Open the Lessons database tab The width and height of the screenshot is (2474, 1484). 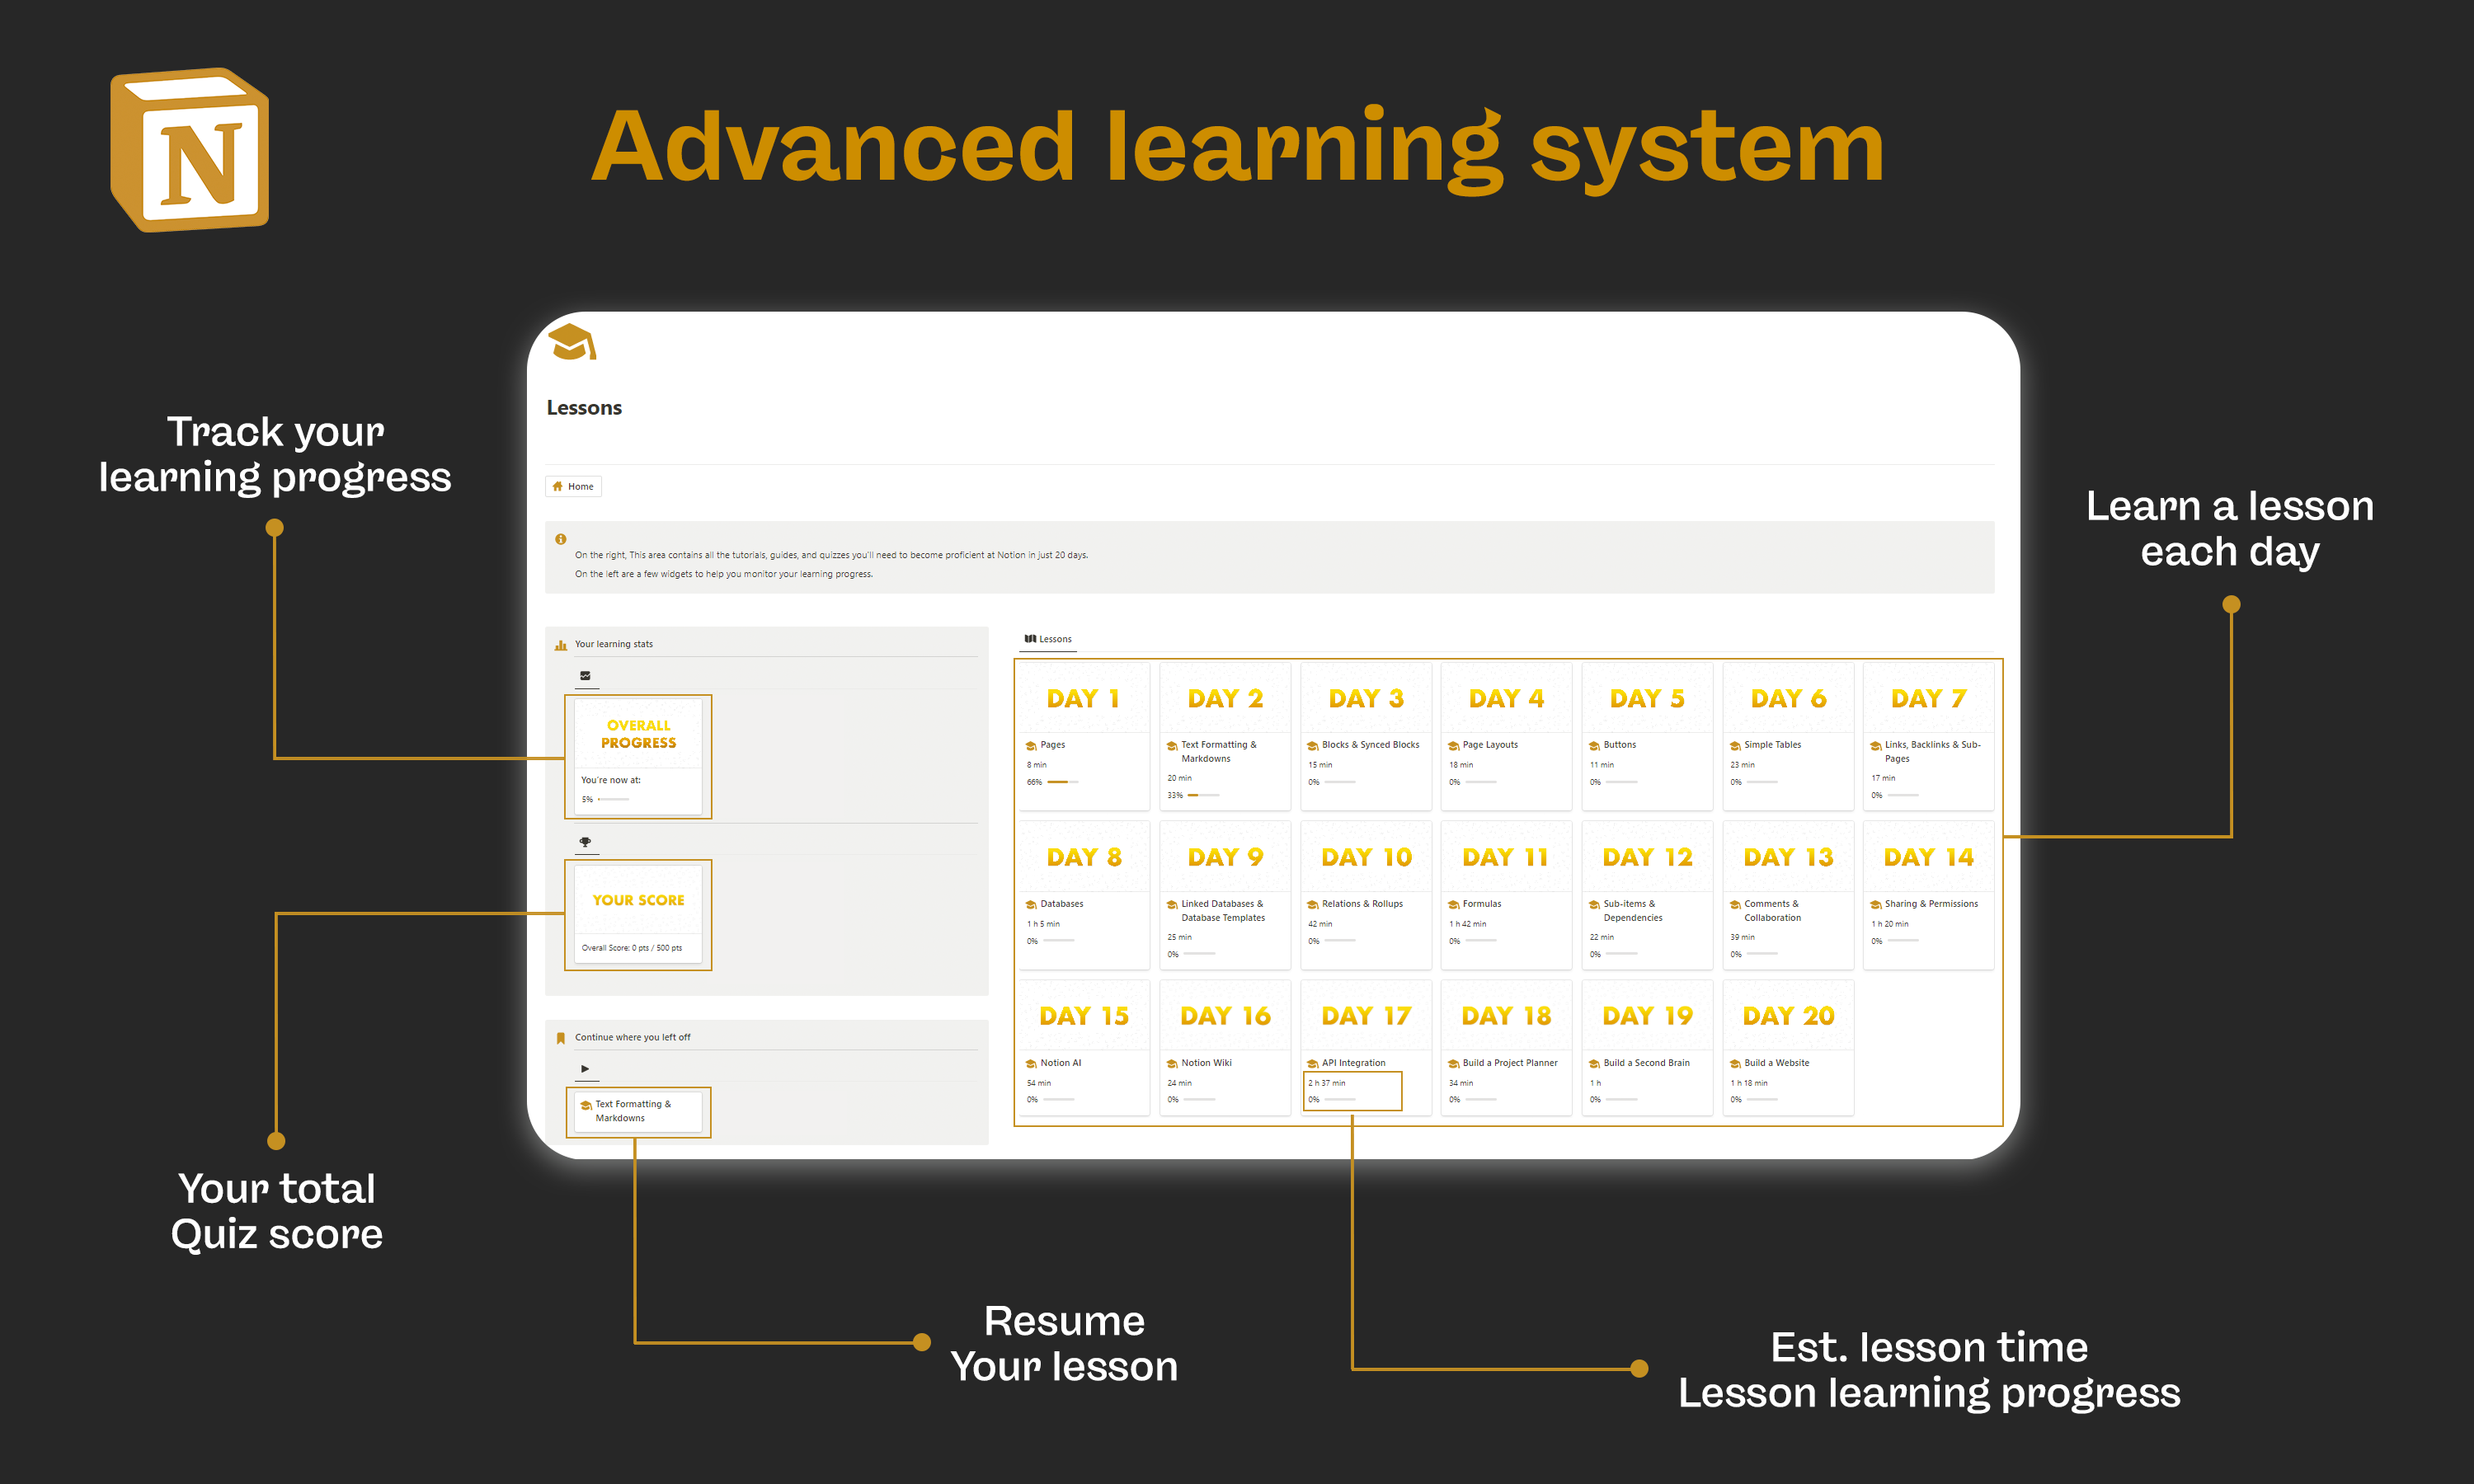[1048, 639]
